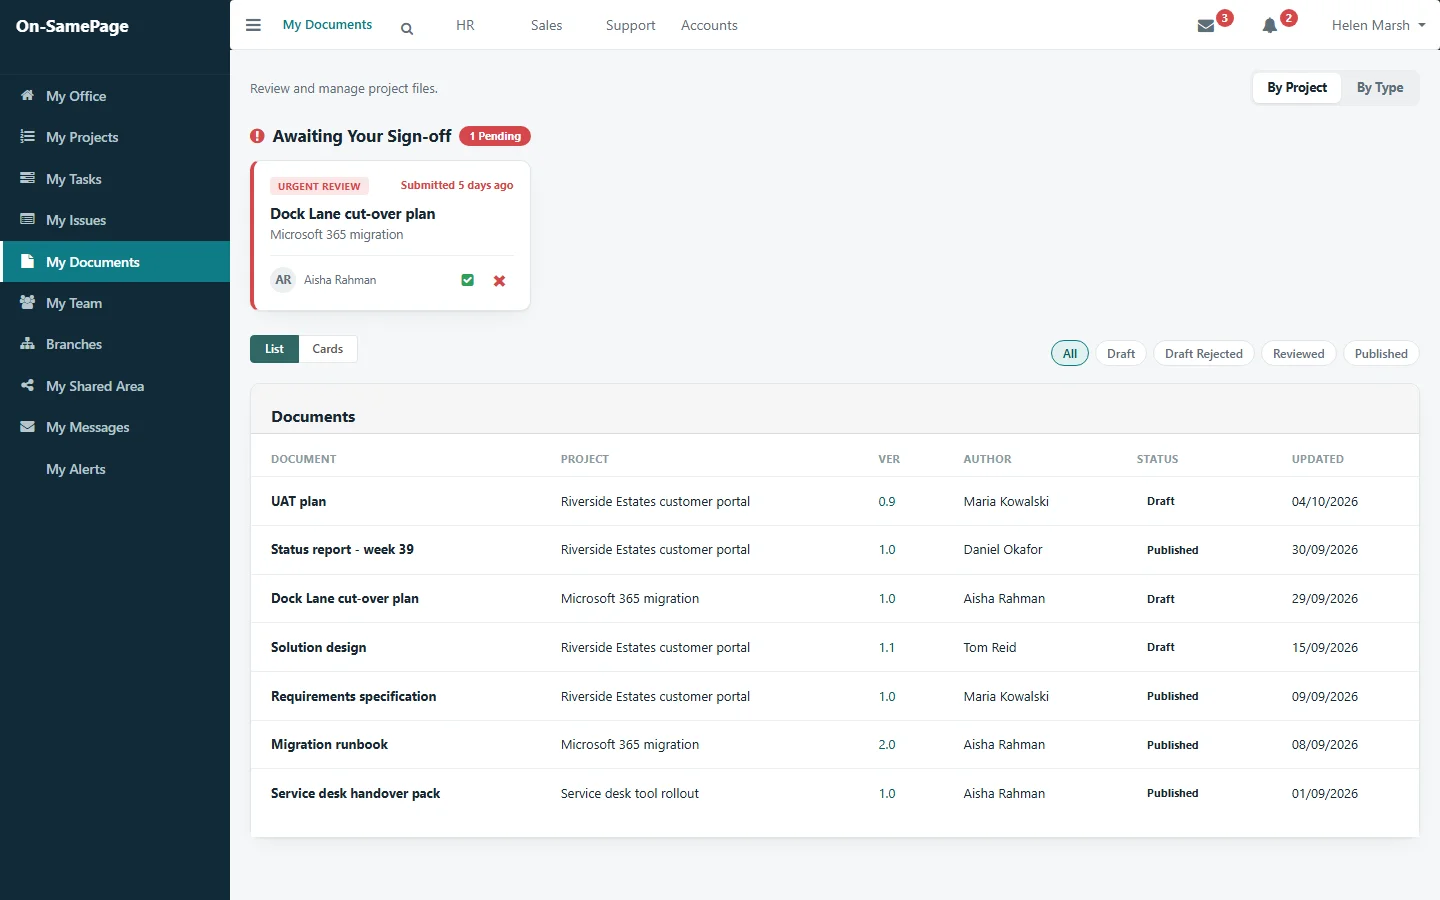Click the On-SamePage logo
1440x900 pixels.
click(72, 26)
